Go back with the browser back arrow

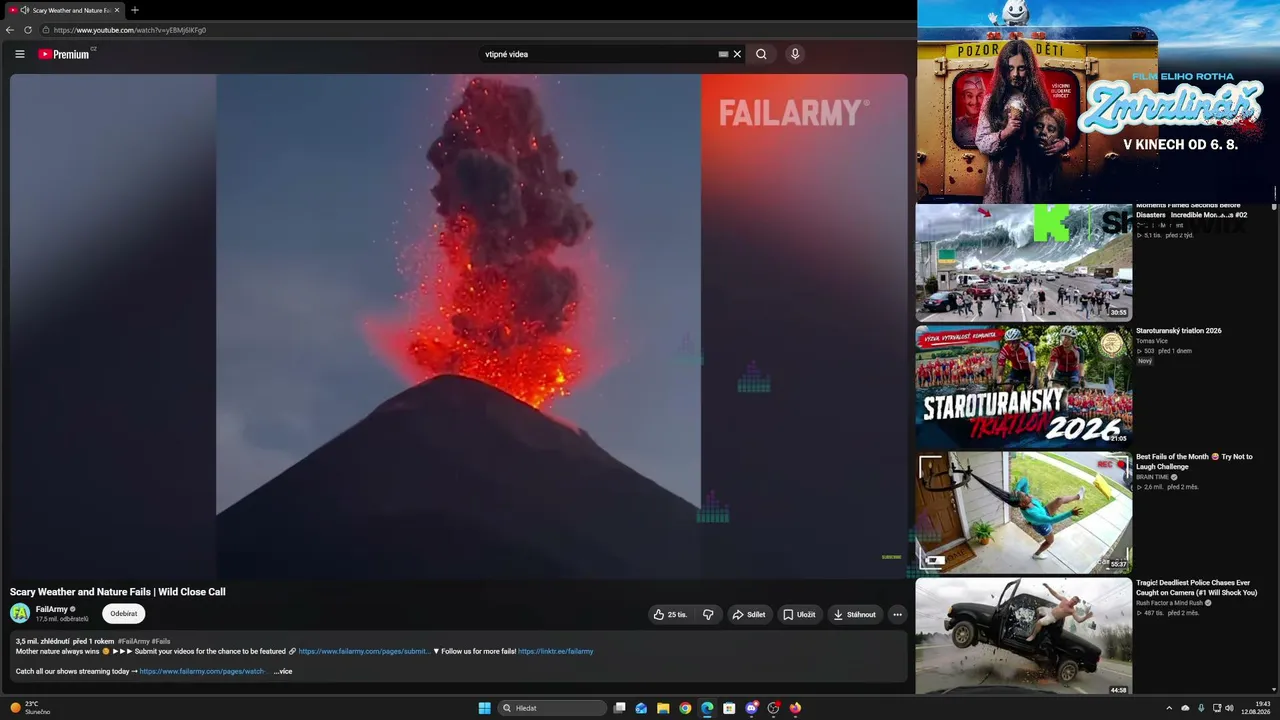click(10, 30)
